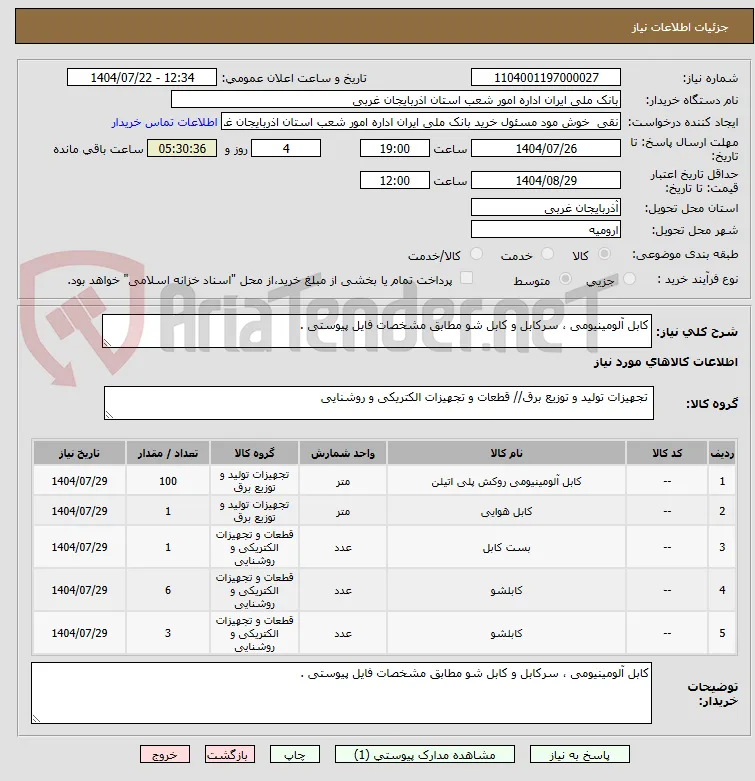Click the resize handle of شرح کلی نیاز box
This screenshot has width=755, height=781.
pos(107,343)
